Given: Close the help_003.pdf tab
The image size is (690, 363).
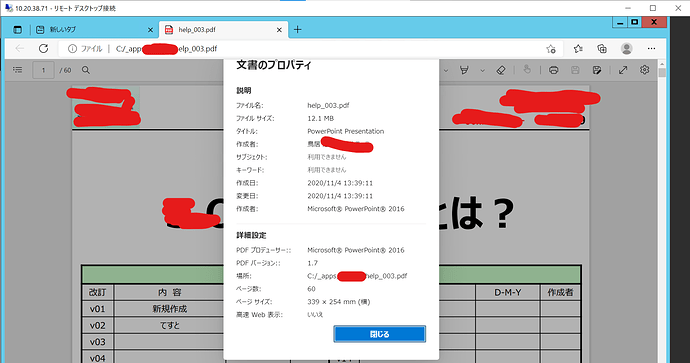Looking at the screenshot, I should pyautogui.click(x=279, y=30).
